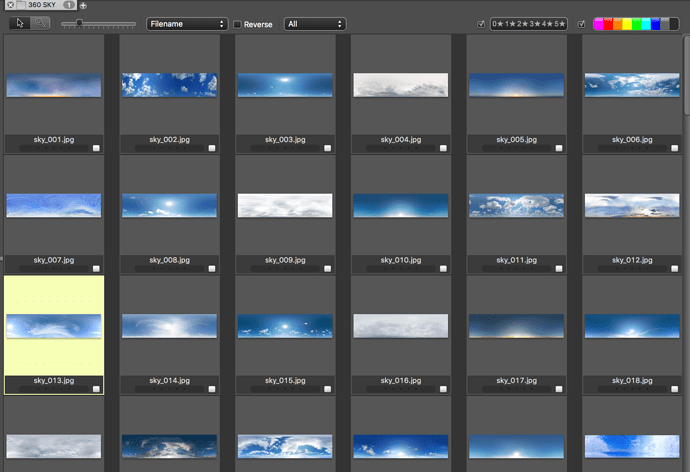This screenshot has height=472, width=690.
Task: Click the sky_007.jpg filename label
Action: click(x=54, y=260)
